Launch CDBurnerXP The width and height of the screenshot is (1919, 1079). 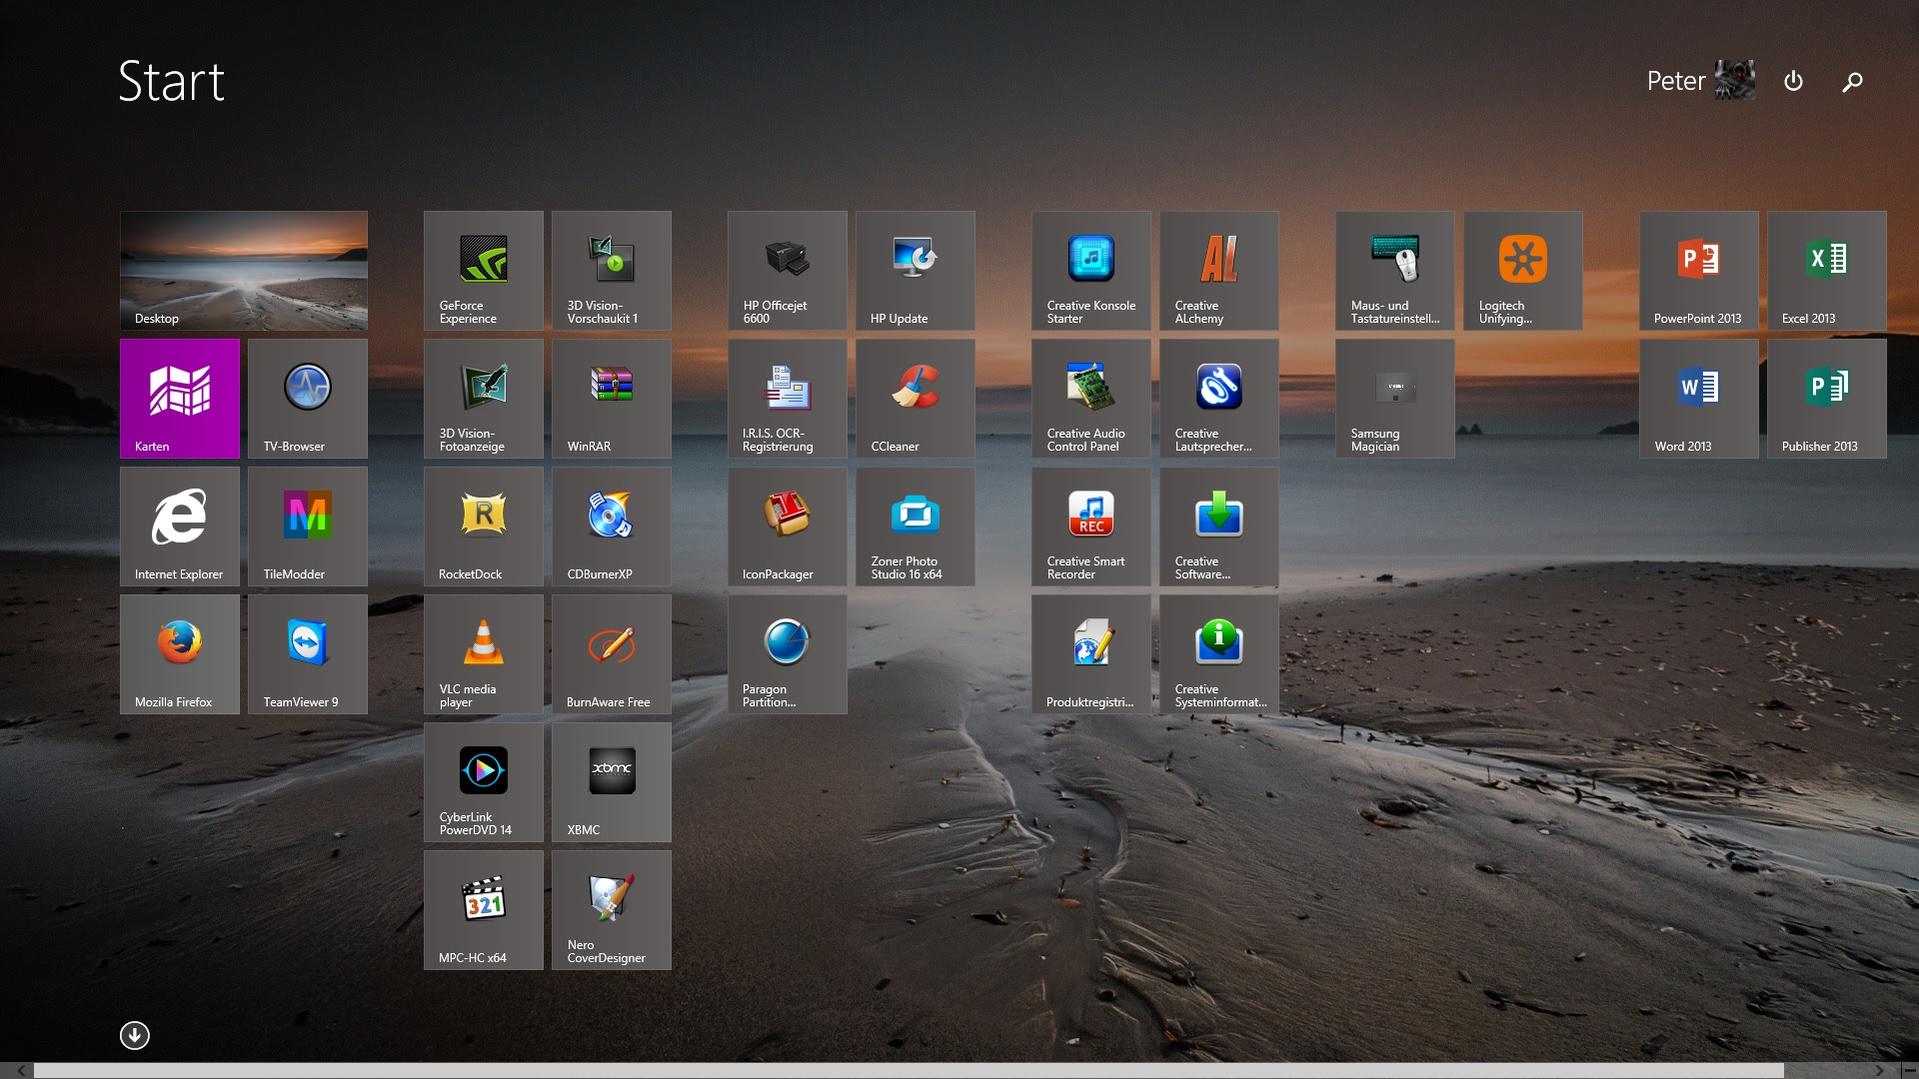pos(612,526)
